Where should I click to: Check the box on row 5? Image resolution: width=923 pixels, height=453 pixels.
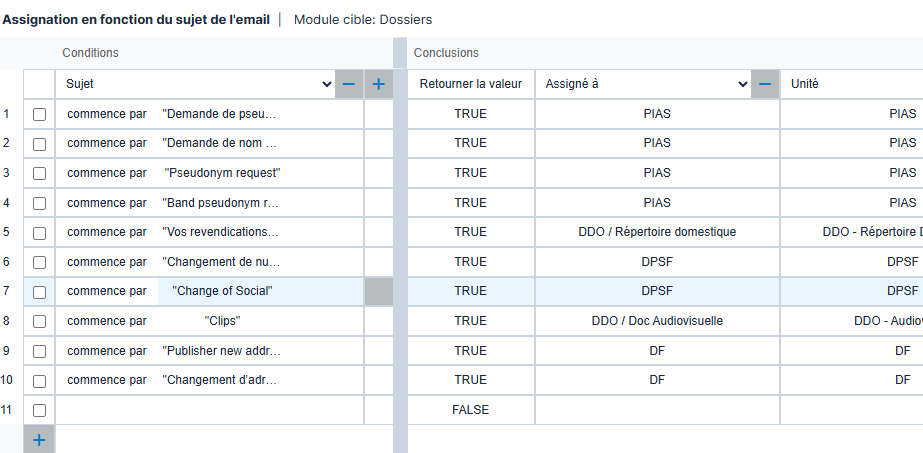coord(39,233)
